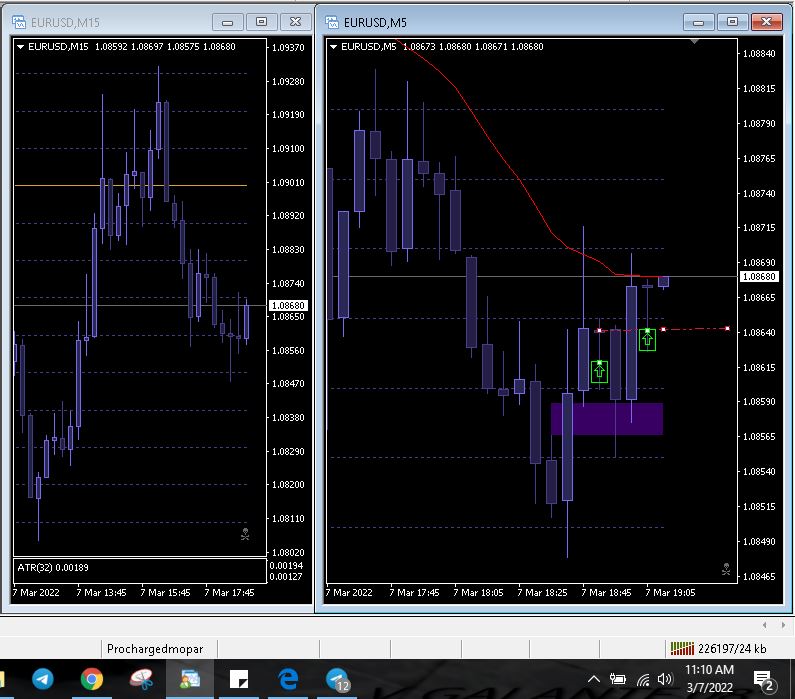This screenshot has height=699, width=795.
Task: Open Telegram with 12 notifications badge
Action: coord(337,679)
